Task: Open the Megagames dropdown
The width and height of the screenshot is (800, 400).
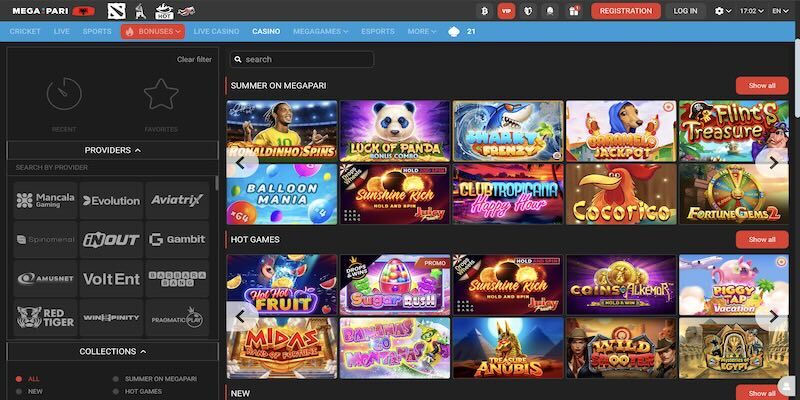Action: (320, 32)
